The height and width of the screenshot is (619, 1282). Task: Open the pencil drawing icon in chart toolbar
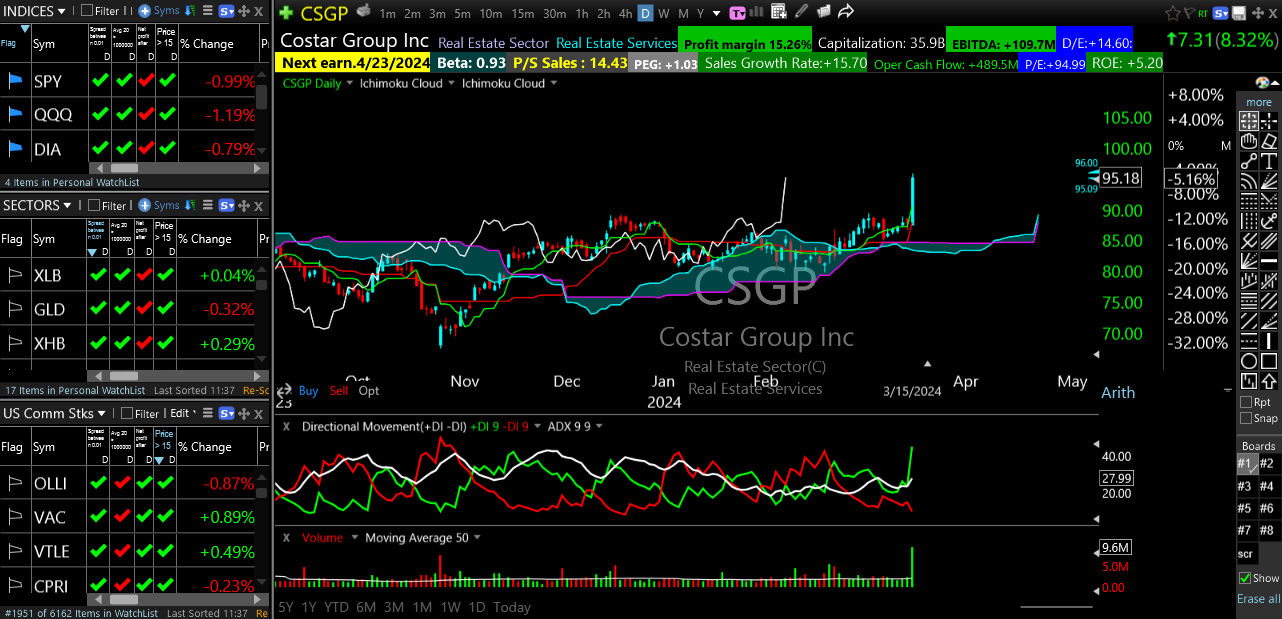point(801,12)
